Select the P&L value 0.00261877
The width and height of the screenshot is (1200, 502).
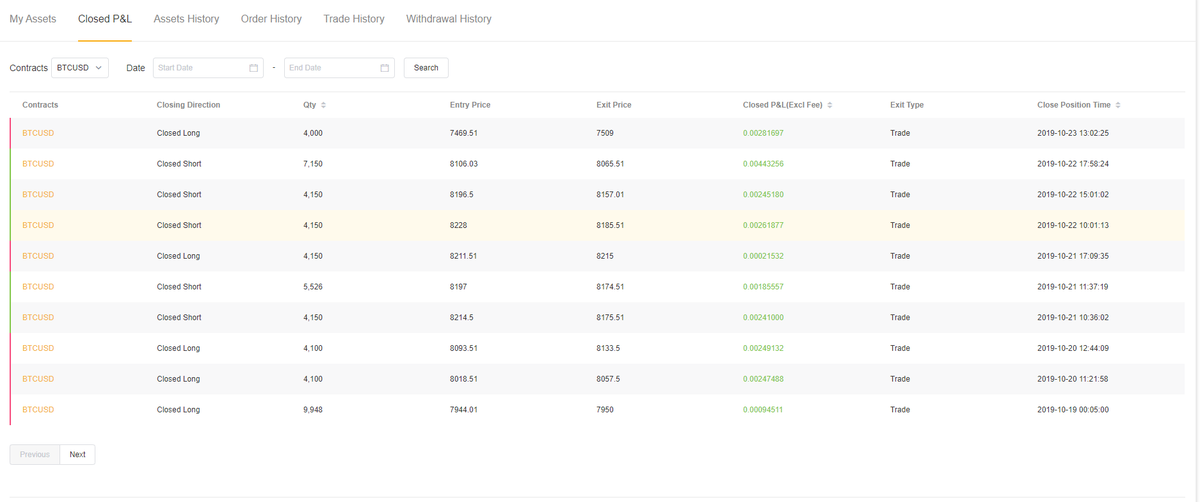tap(763, 225)
